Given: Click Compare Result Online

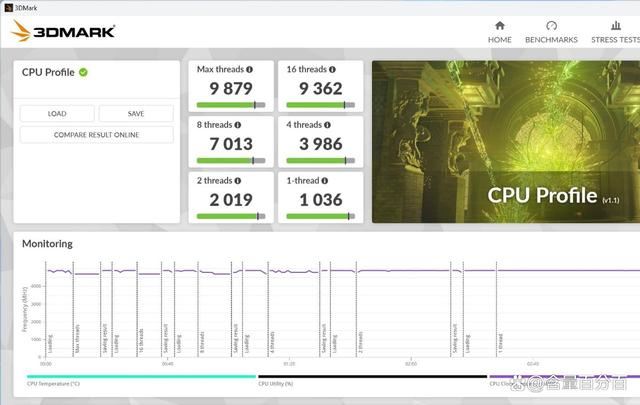Looking at the screenshot, I should click(x=96, y=135).
